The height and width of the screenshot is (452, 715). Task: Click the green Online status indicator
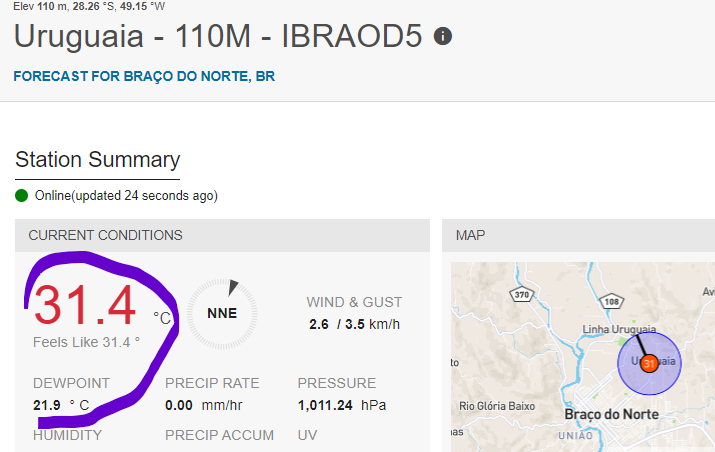point(21,196)
